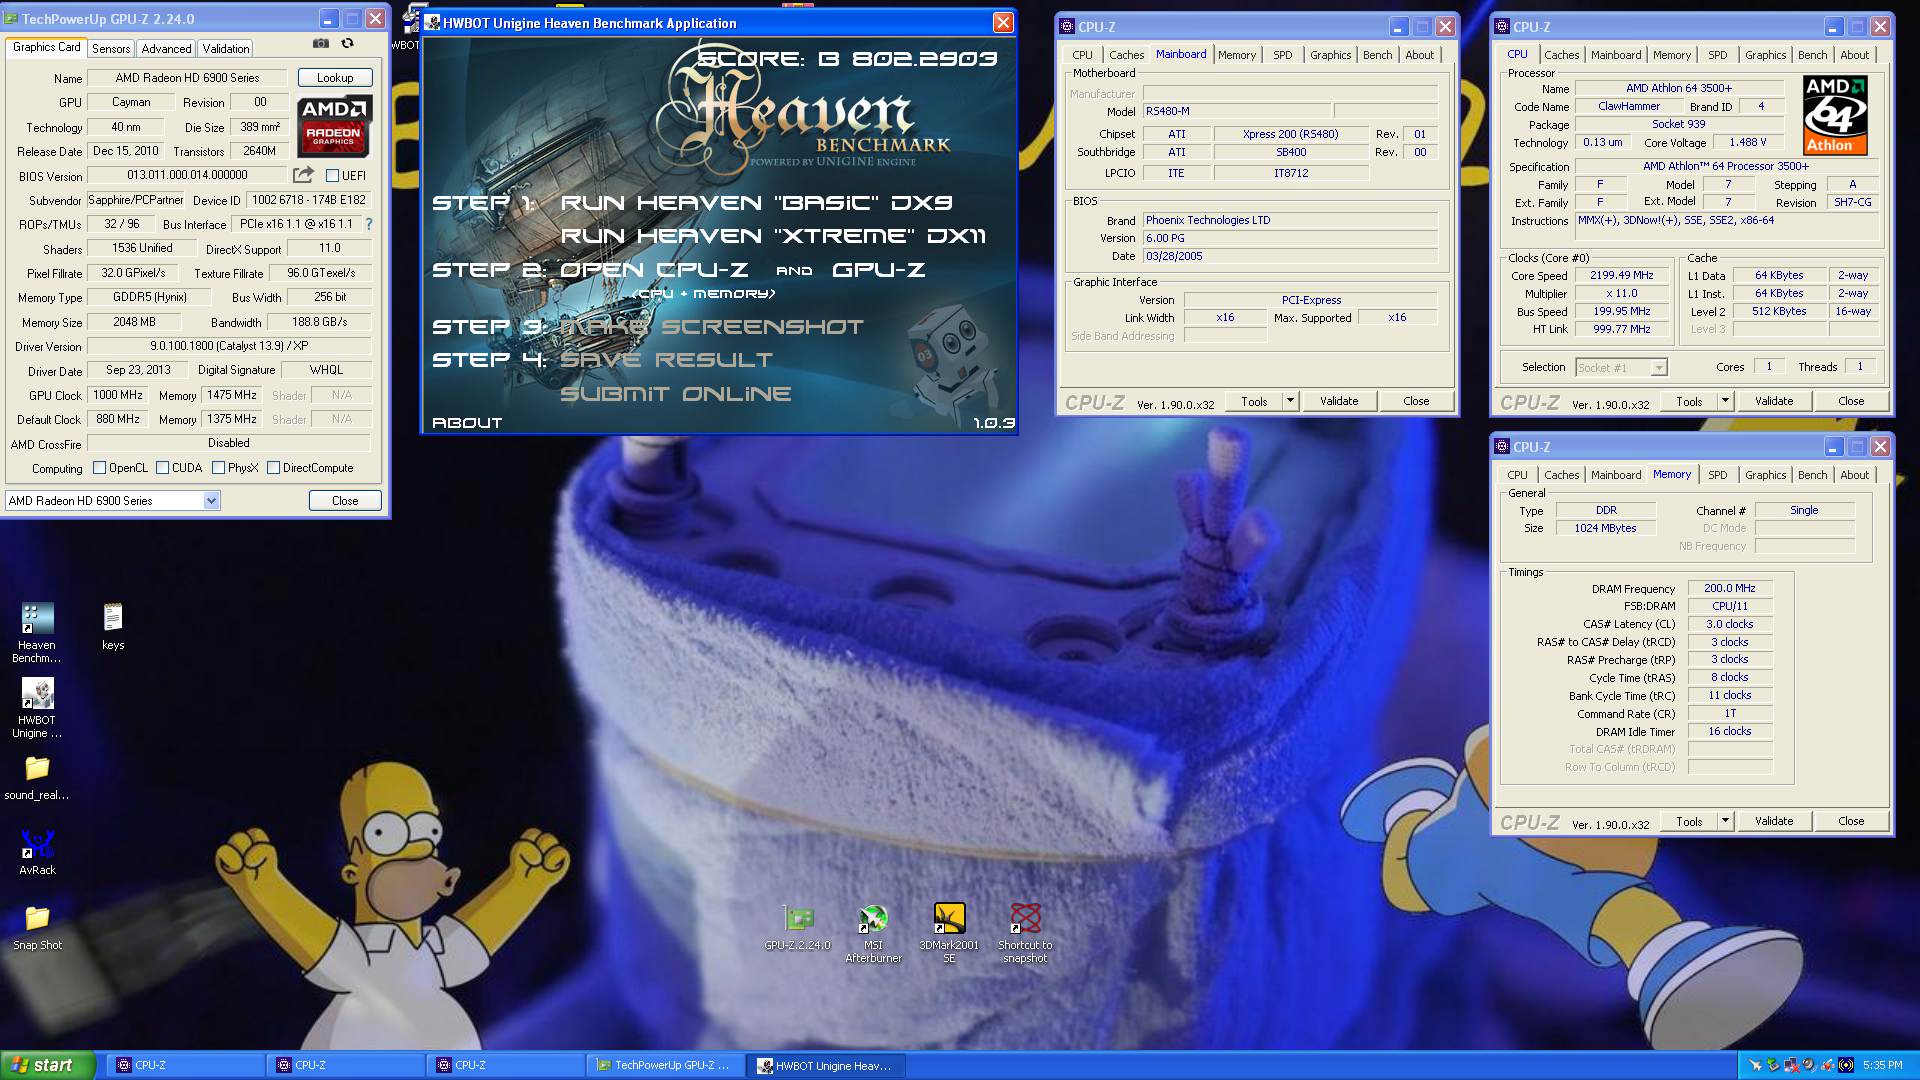
Task: Open the SPD tab in the Mainboard CPU-Z window
Action: click(1282, 55)
